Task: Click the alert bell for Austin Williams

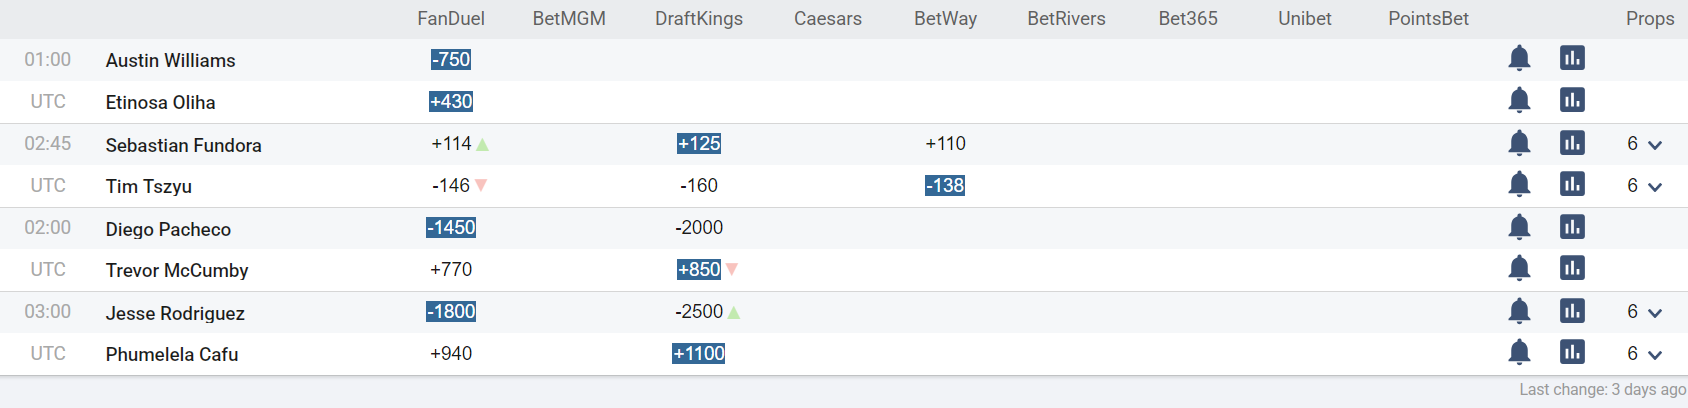Action: (1519, 58)
